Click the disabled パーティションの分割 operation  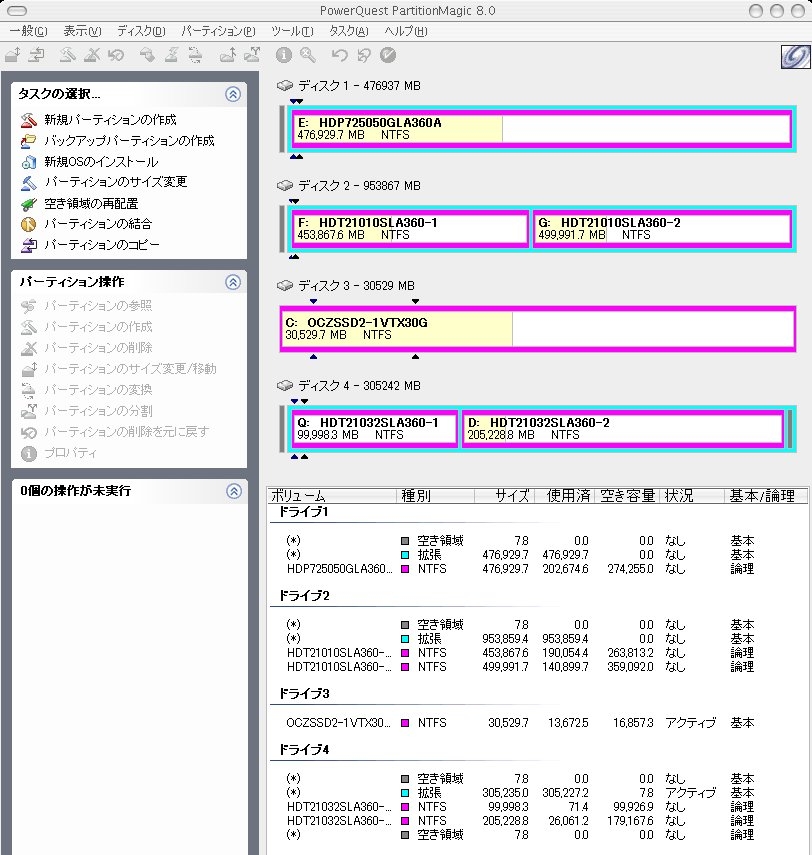98,411
